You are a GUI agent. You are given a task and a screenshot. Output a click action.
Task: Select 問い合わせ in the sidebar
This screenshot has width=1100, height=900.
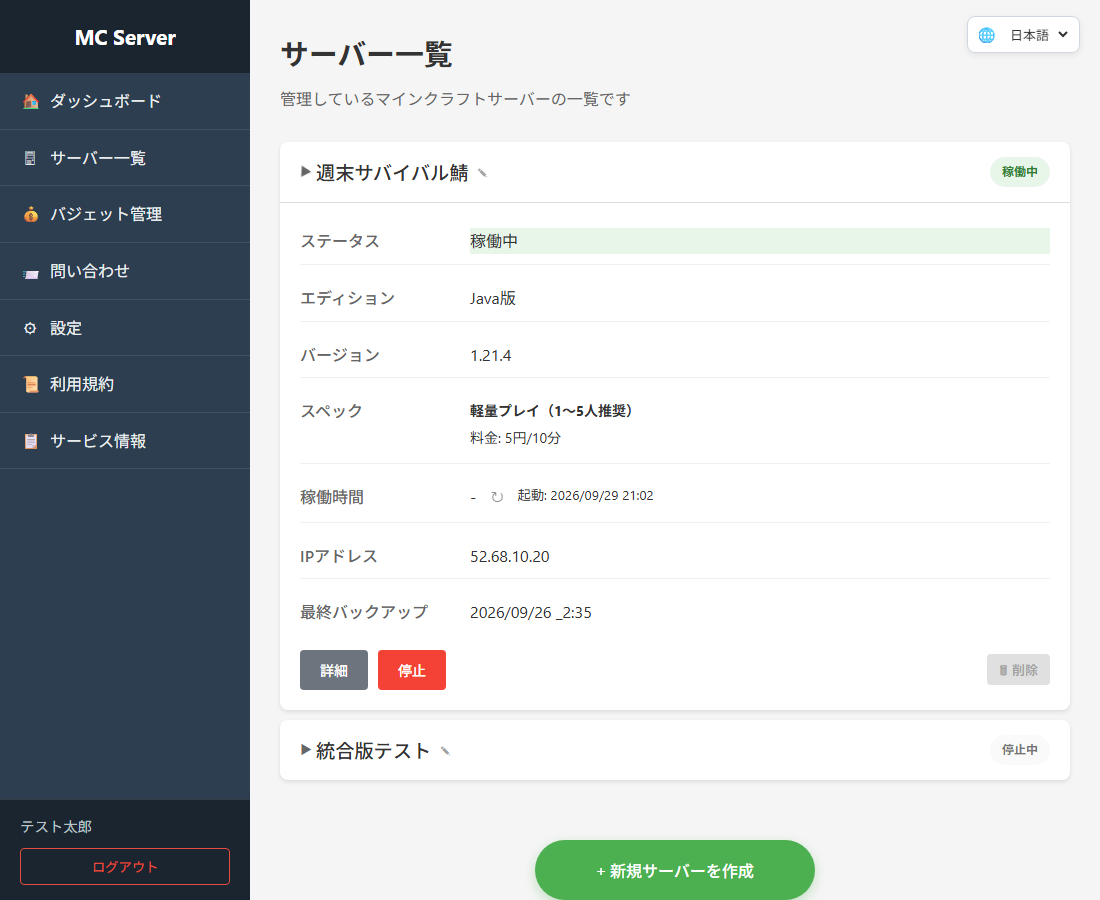[x=125, y=271]
